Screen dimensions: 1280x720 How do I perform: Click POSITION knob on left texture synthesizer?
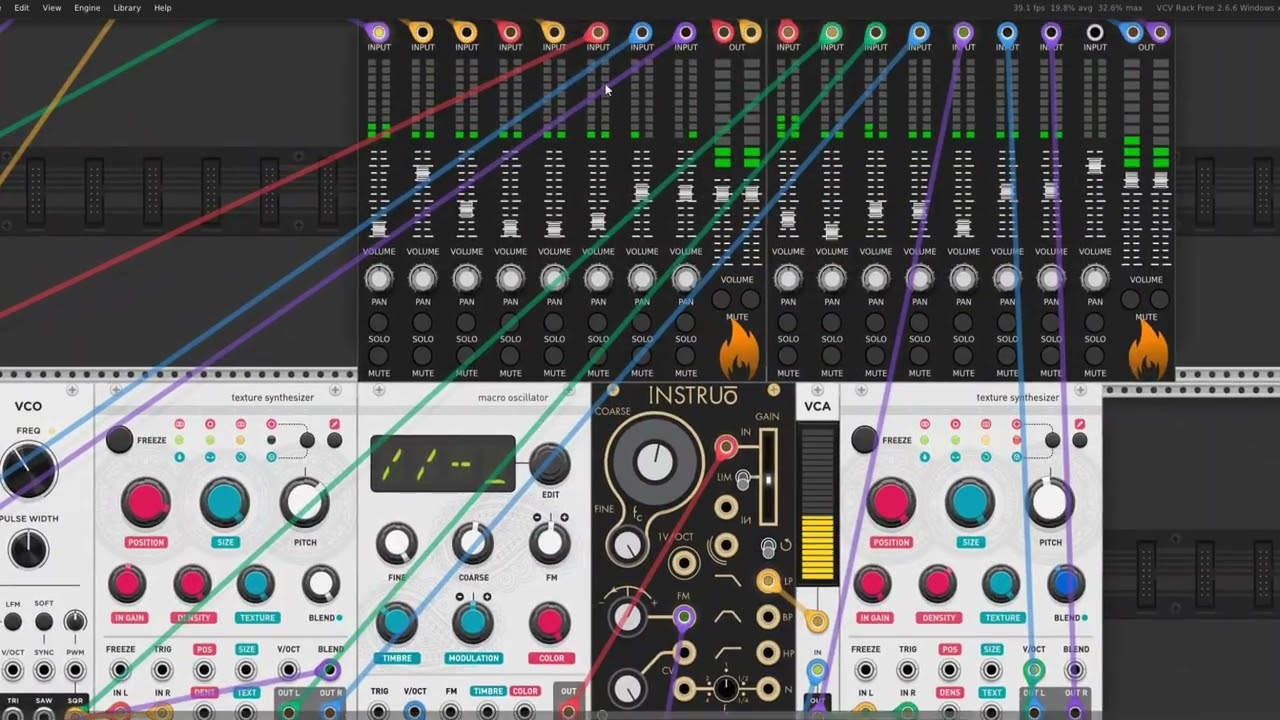click(146, 502)
